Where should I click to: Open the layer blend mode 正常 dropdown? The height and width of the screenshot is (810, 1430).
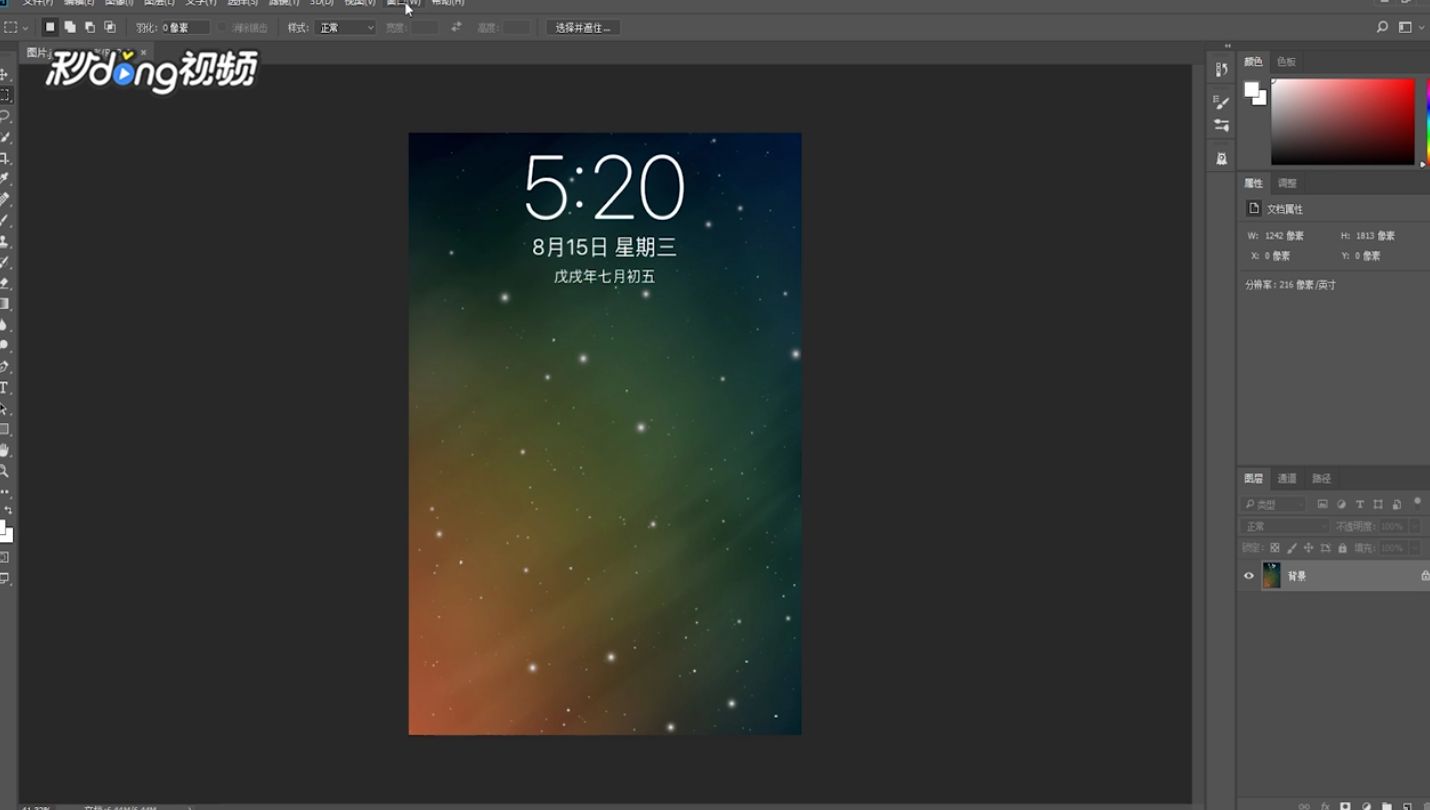point(1285,526)
